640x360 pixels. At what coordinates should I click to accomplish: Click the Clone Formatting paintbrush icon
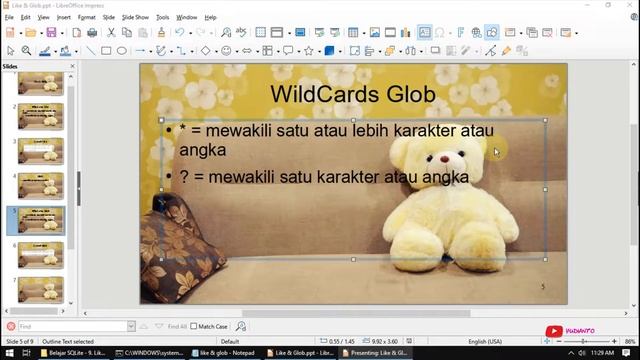pos(161,32)
